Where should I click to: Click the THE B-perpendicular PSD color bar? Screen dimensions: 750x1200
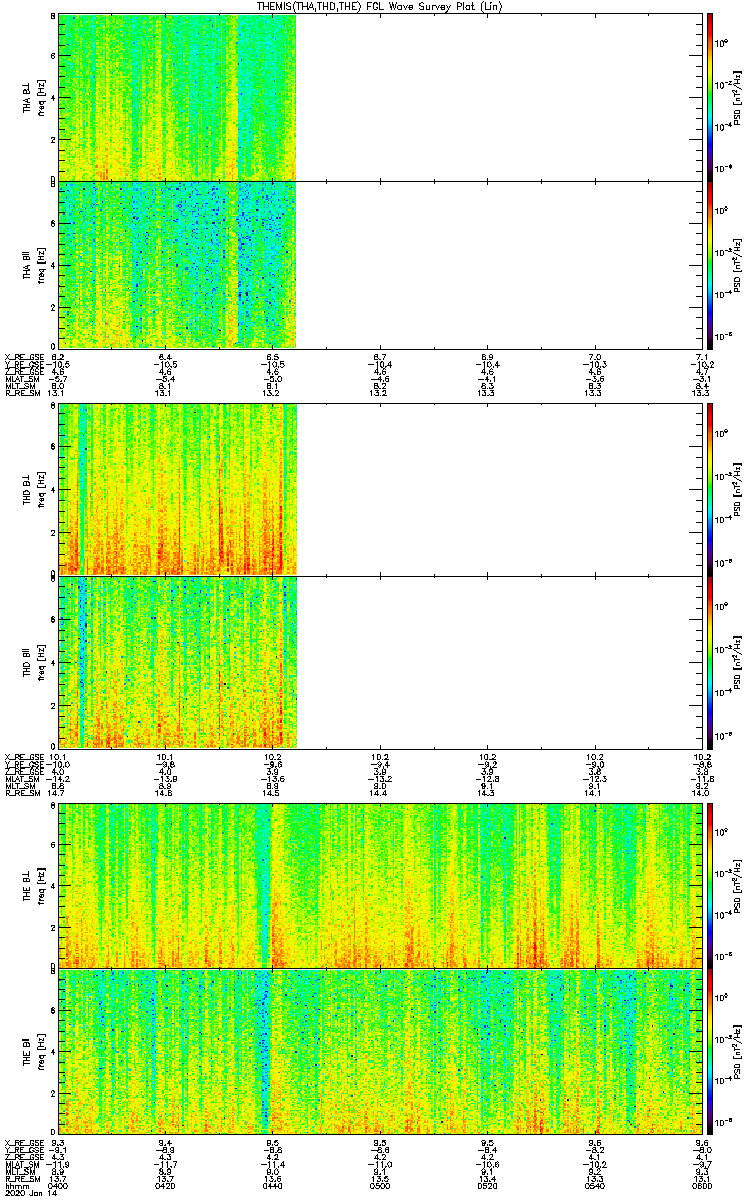pos(710,885)
